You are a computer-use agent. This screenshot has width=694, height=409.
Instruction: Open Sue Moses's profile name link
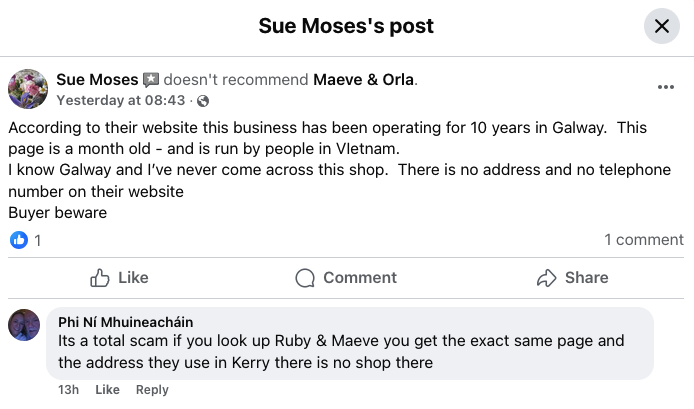(97, 80)
